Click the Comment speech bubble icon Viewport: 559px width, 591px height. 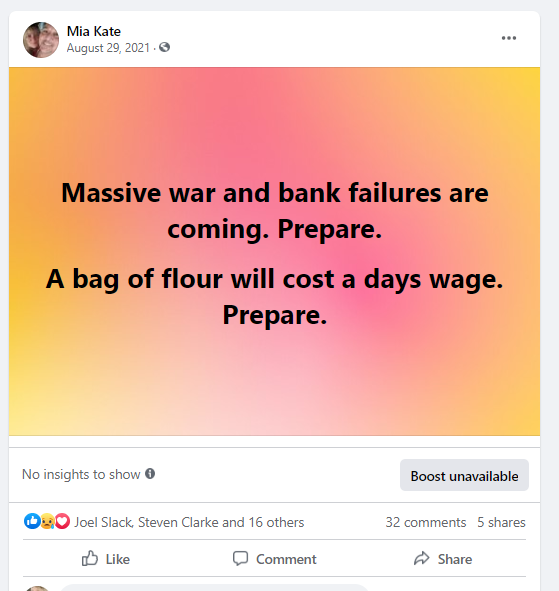240,558
